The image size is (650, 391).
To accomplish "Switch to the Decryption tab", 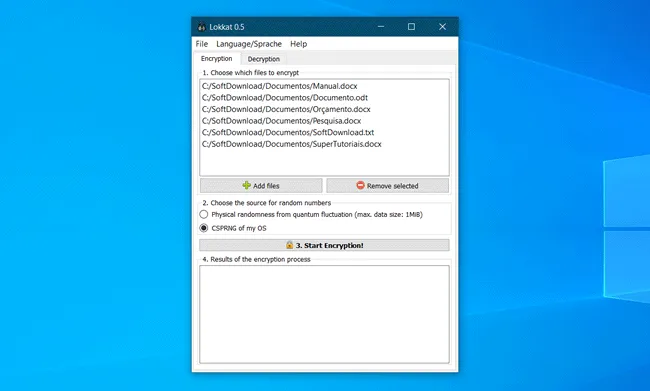I will tap(264, 59).
